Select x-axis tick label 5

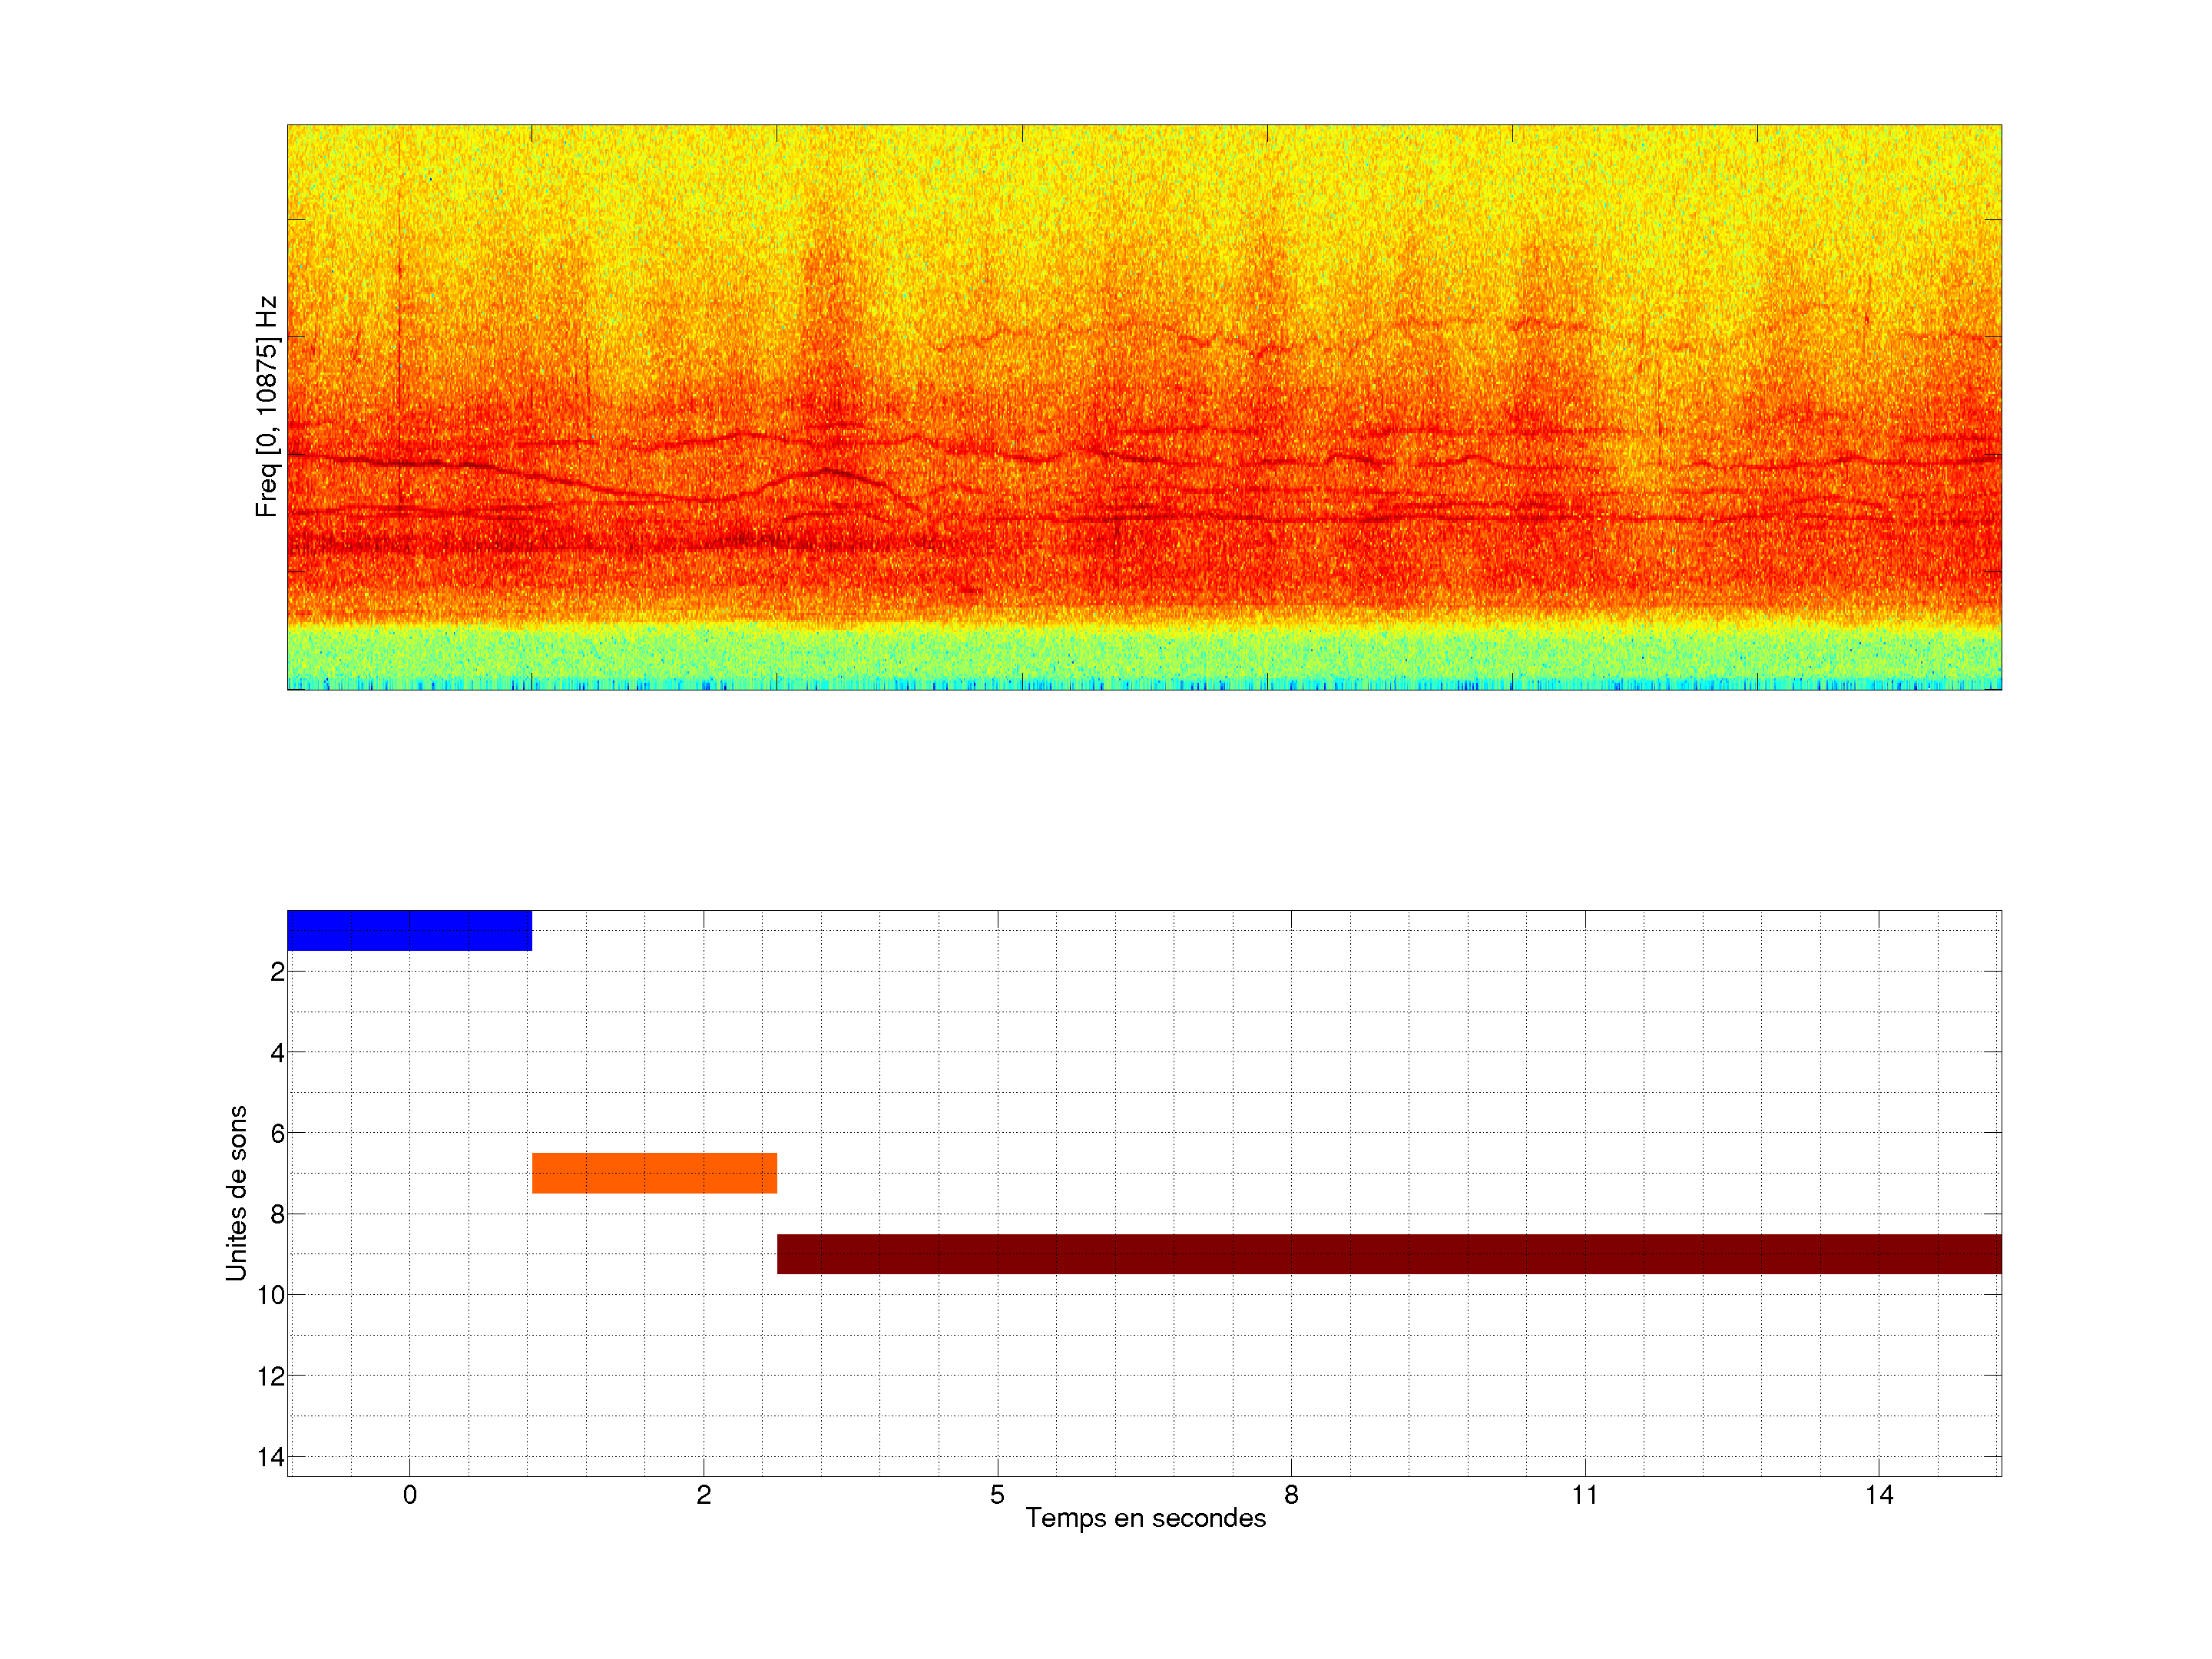click(x=997, y=1495)
